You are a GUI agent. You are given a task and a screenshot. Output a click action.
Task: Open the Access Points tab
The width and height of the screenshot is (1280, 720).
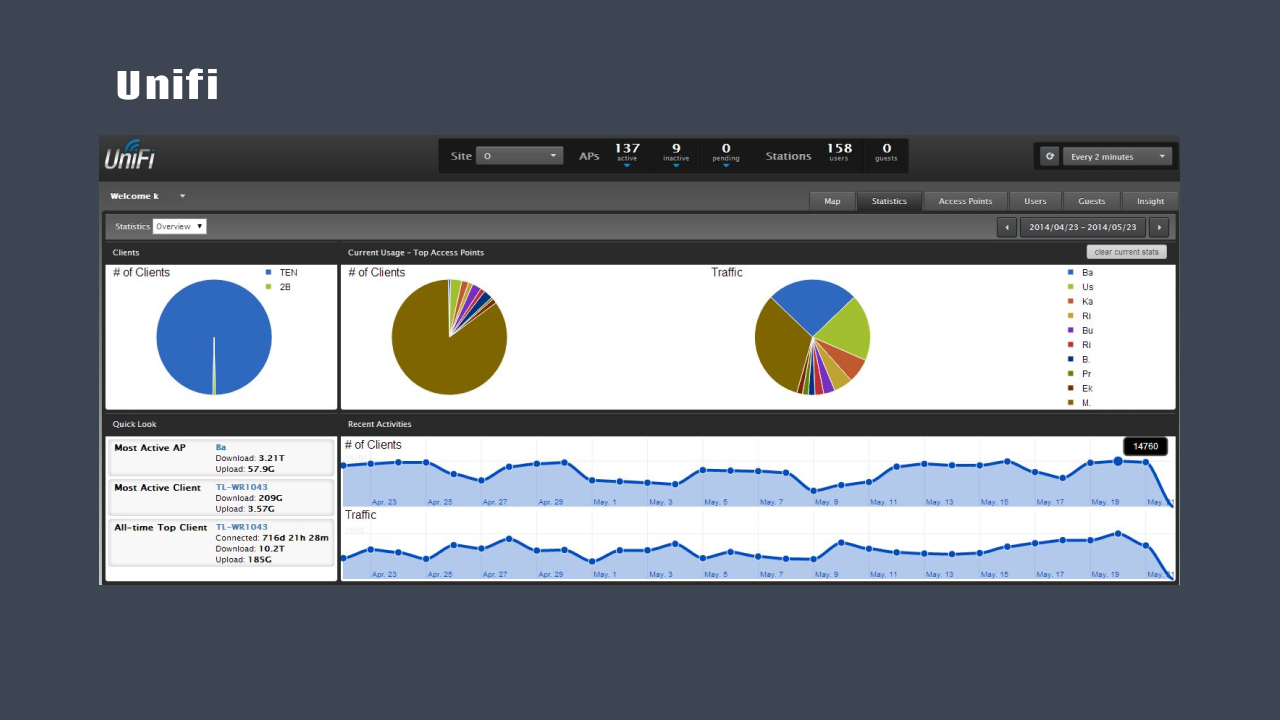pyautogui.click(x=965, y=201)
